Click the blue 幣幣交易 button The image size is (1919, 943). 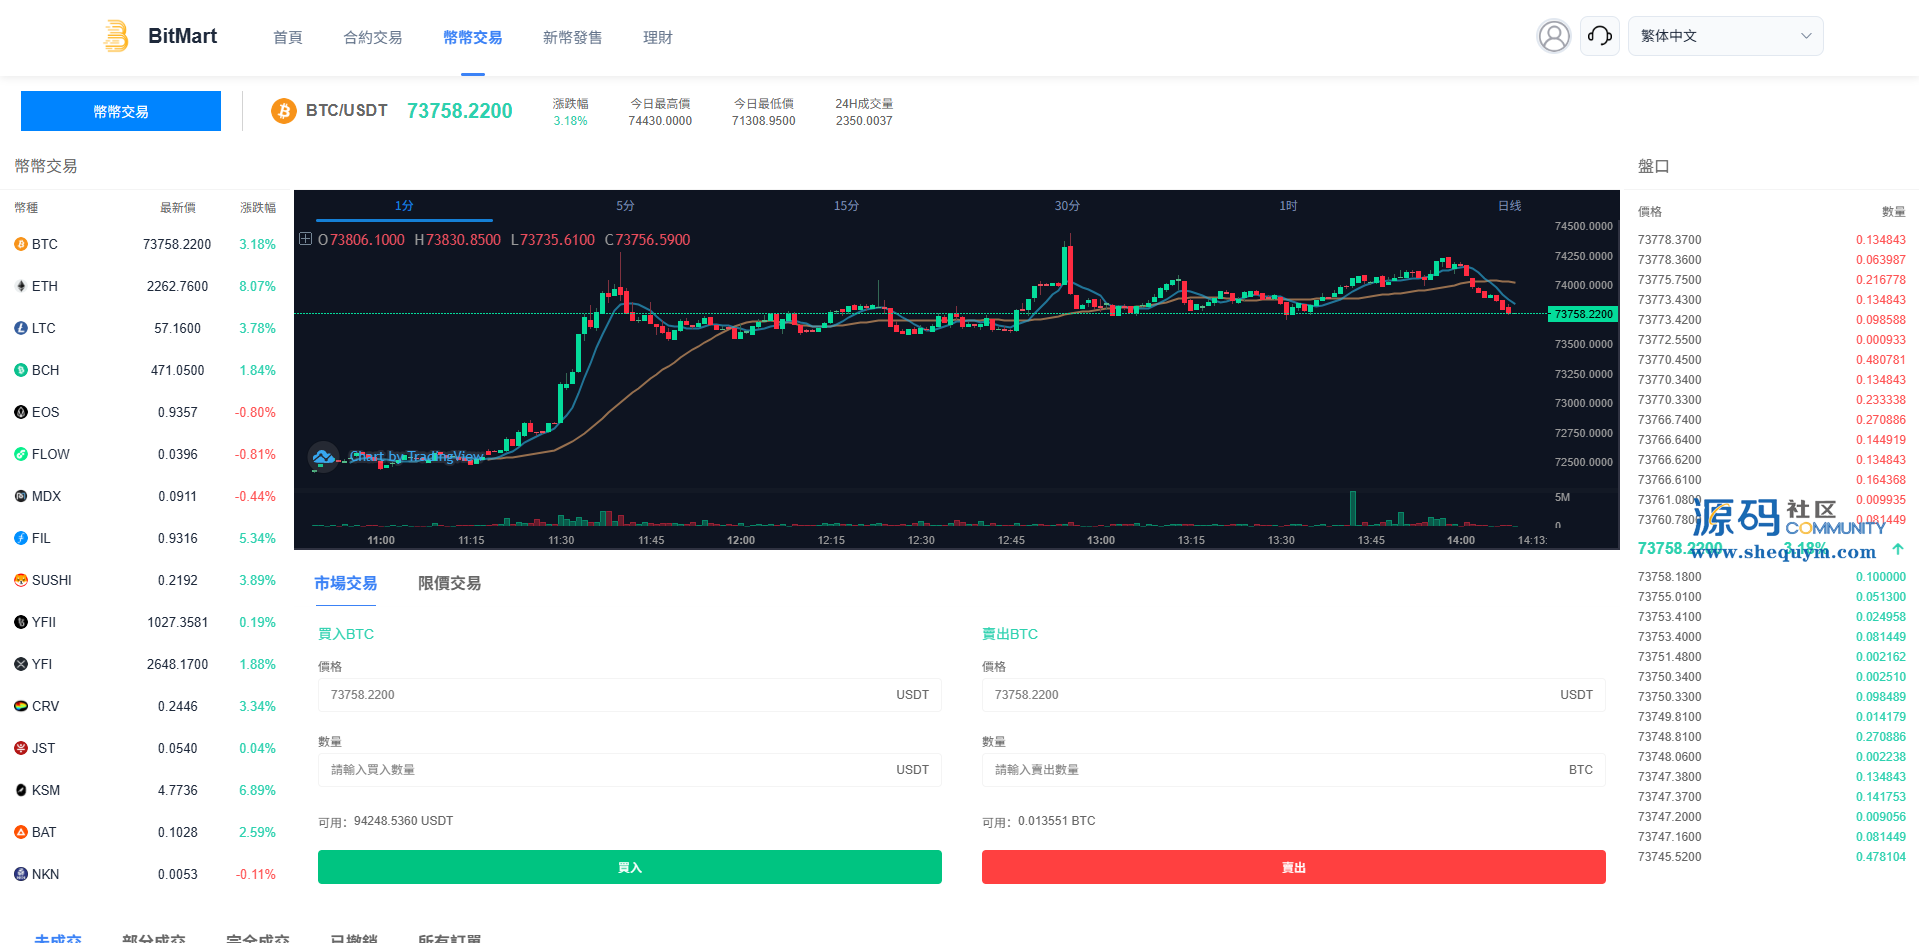click(121, 111)
